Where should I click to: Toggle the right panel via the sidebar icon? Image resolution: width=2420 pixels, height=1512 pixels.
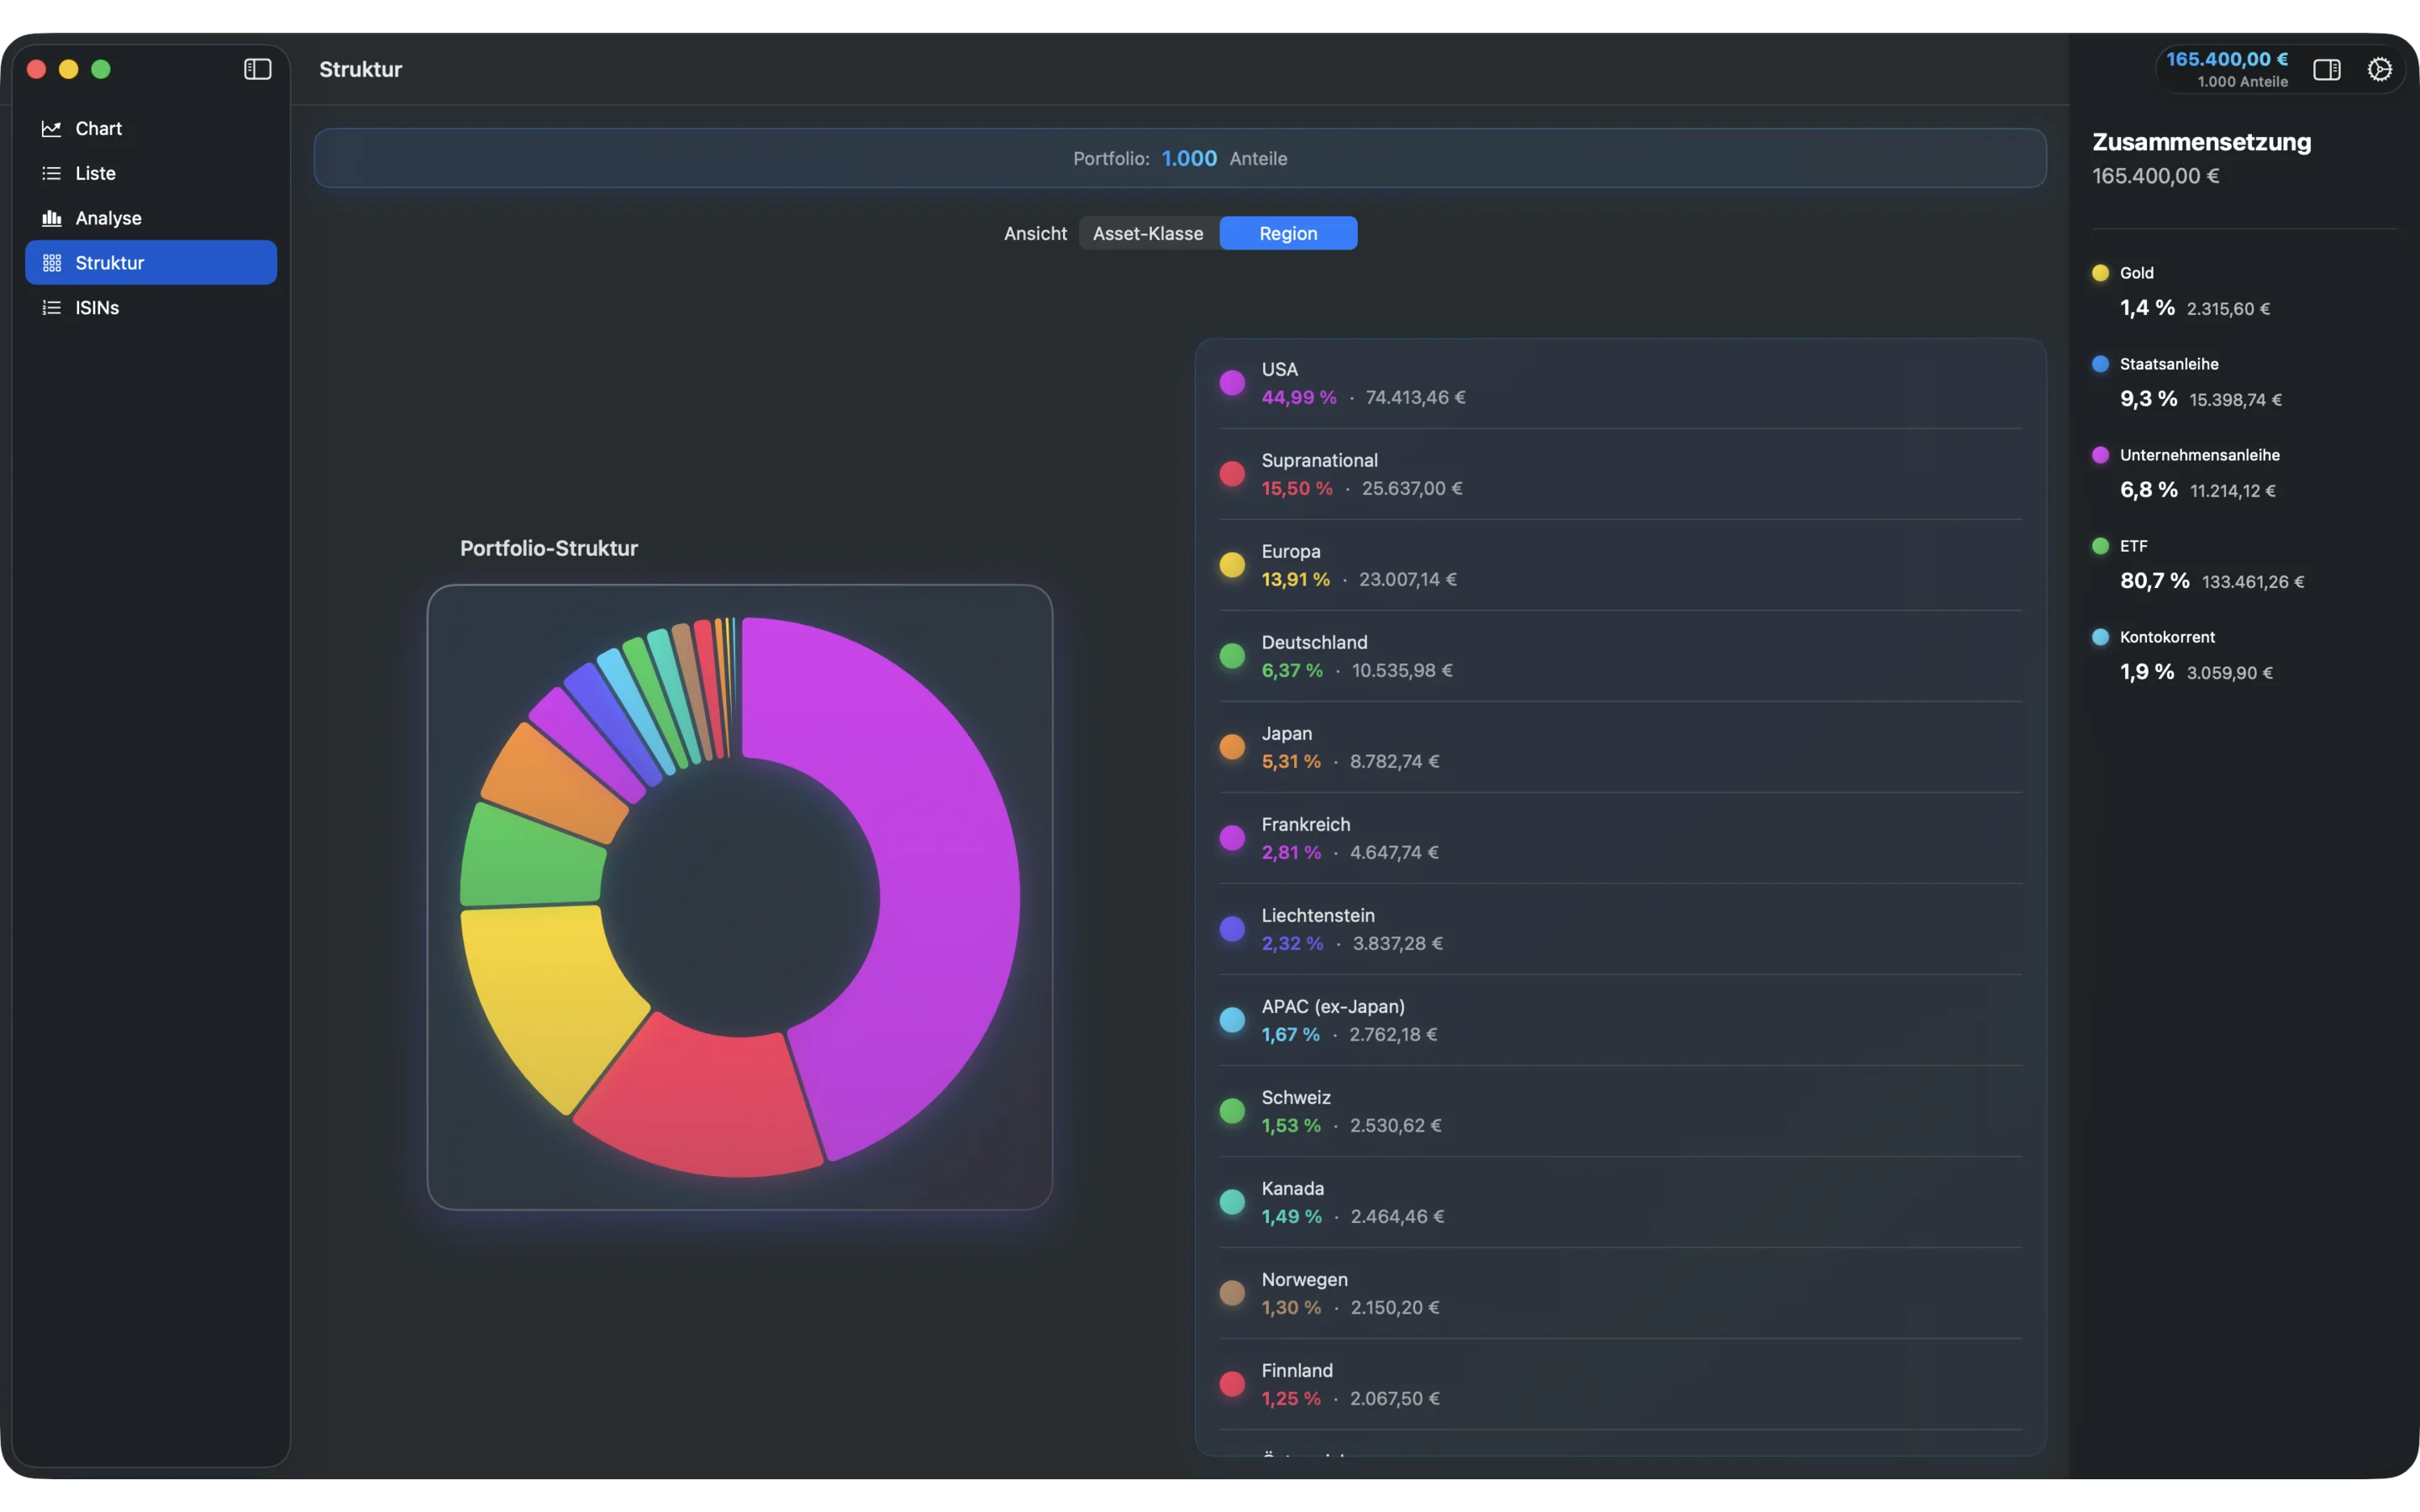point(2327,69)
